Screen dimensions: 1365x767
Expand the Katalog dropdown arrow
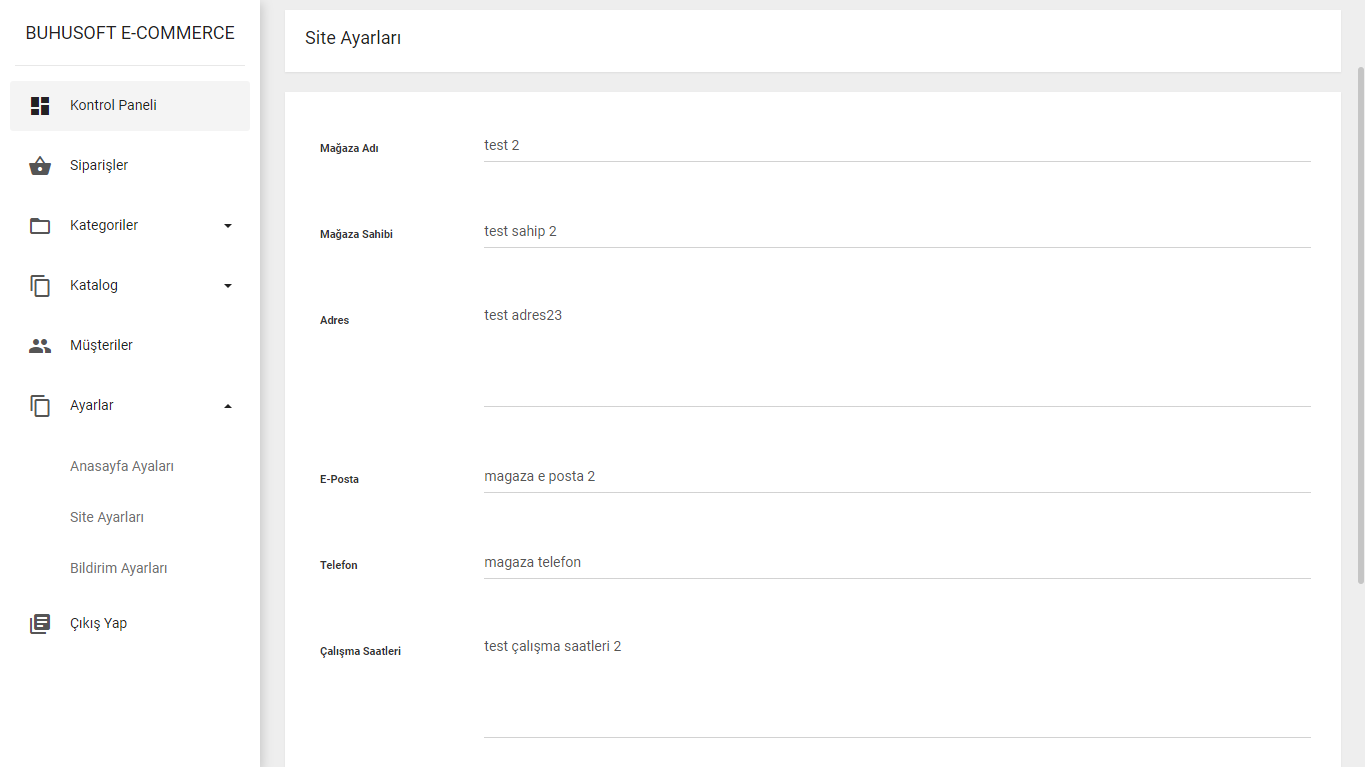[x=228, y=286]
